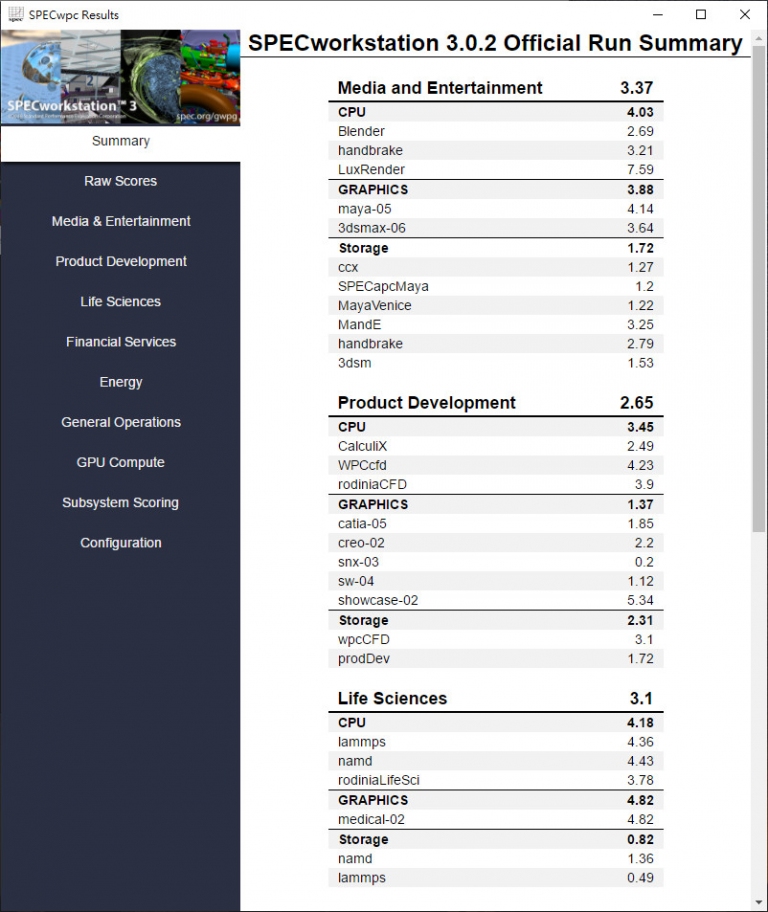Screen dimensions: 768x912
Task: Click the Blender row score 2.69
Action: coord(640,131)
